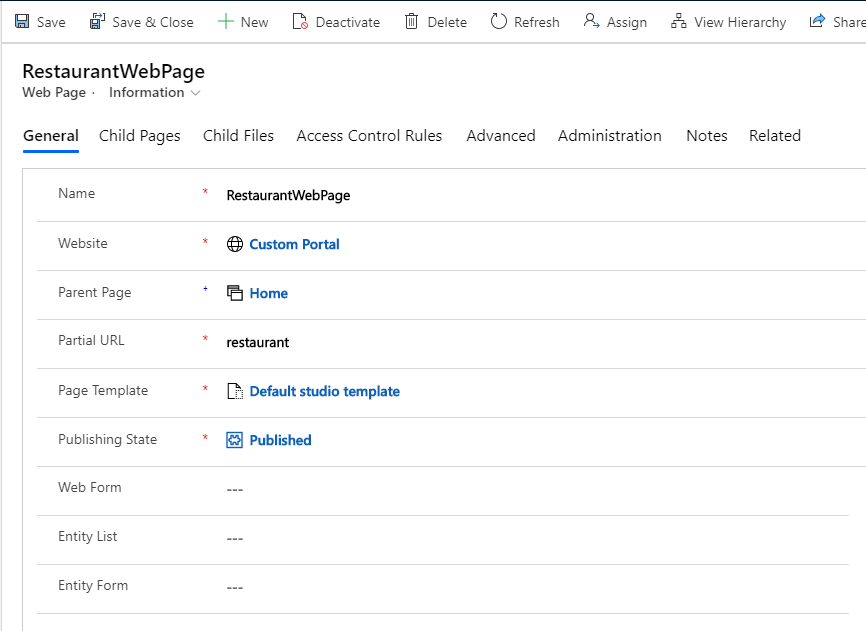Screen dimensions: 866x631
Task: Click the Deactivate document icon
Action: click(x=300, y=21)
